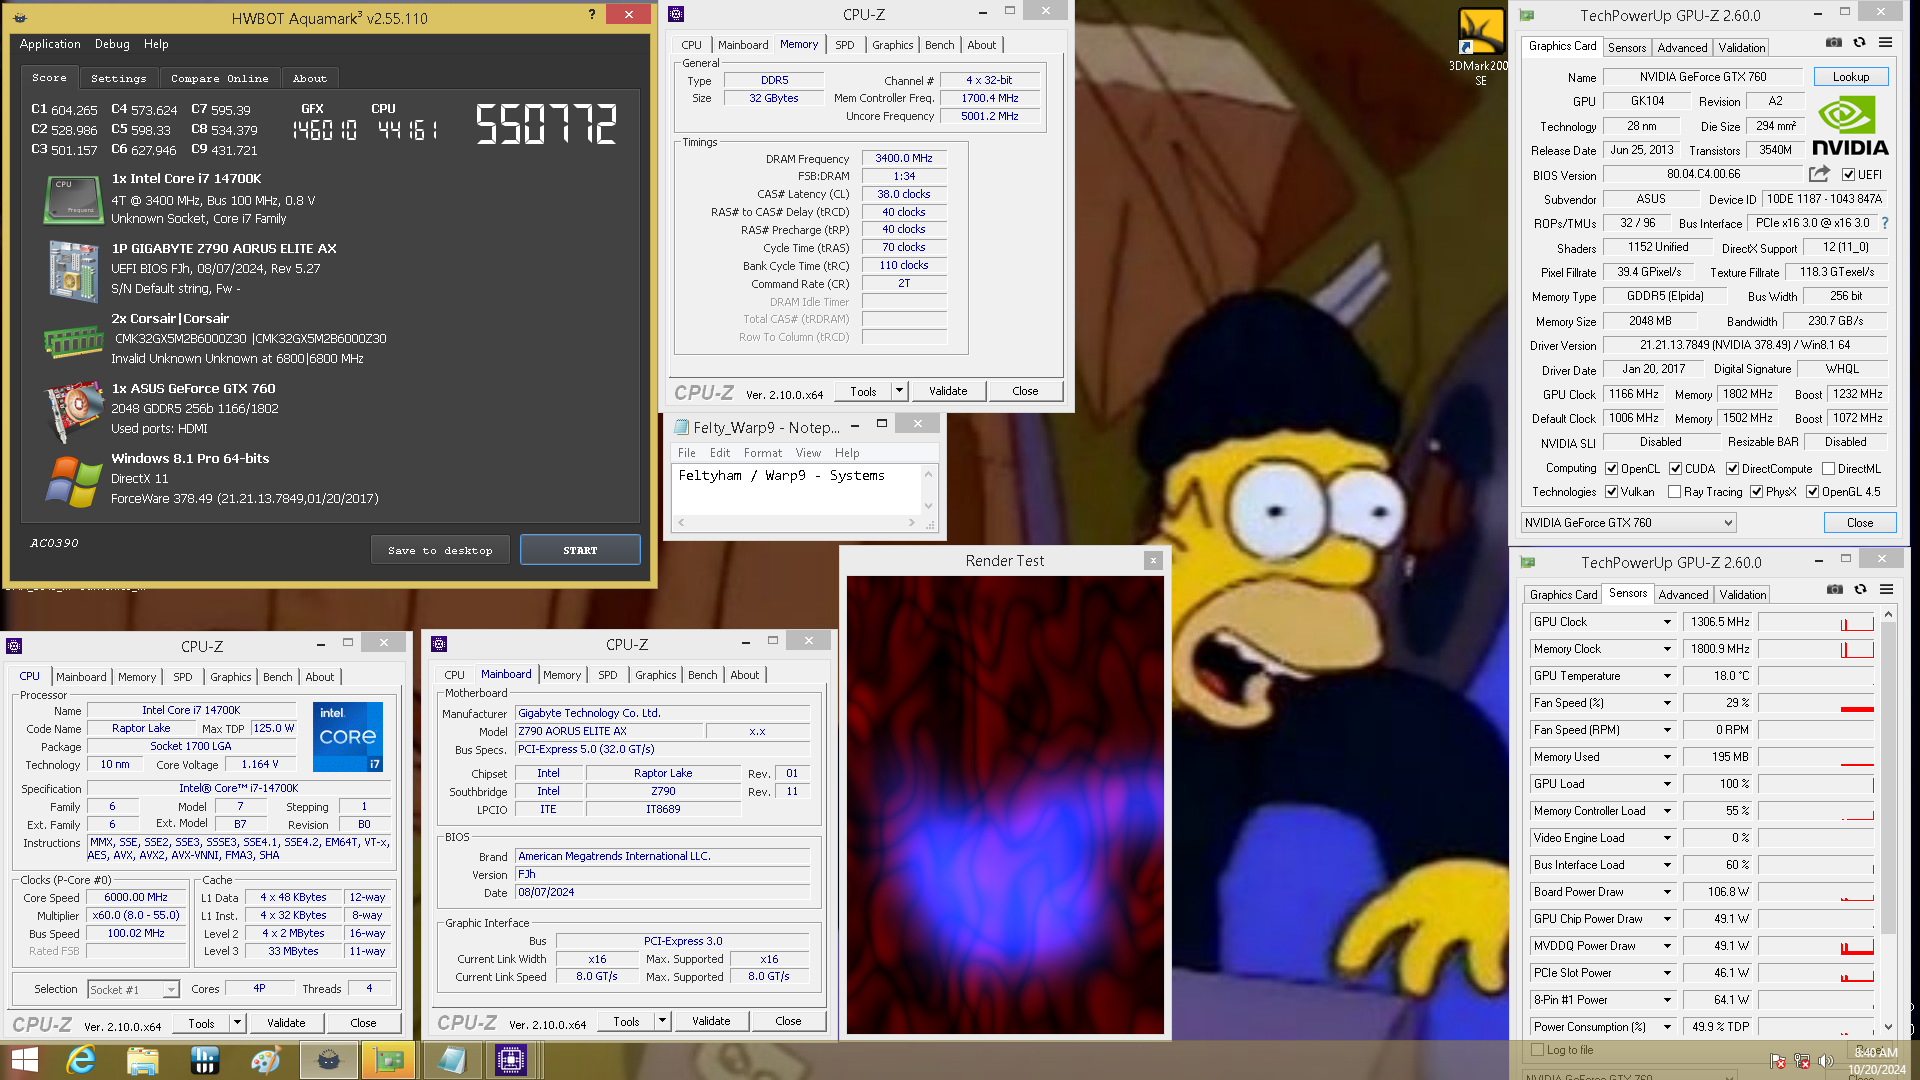The width and height of the screenshot is (1920, 1080).
Task: Toggle the OpenCL checkbox
Action: 1612,469
